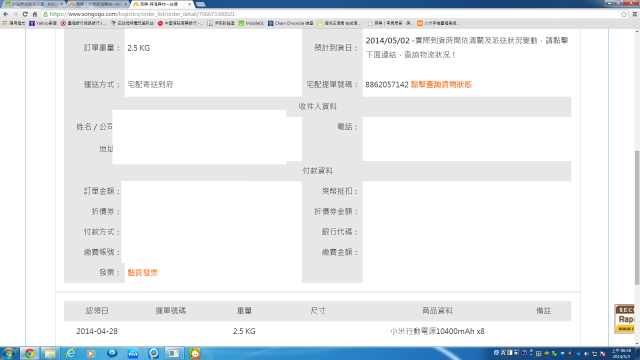
Task: Click the orange 發票 invoice link
Action: coord(142,273)
